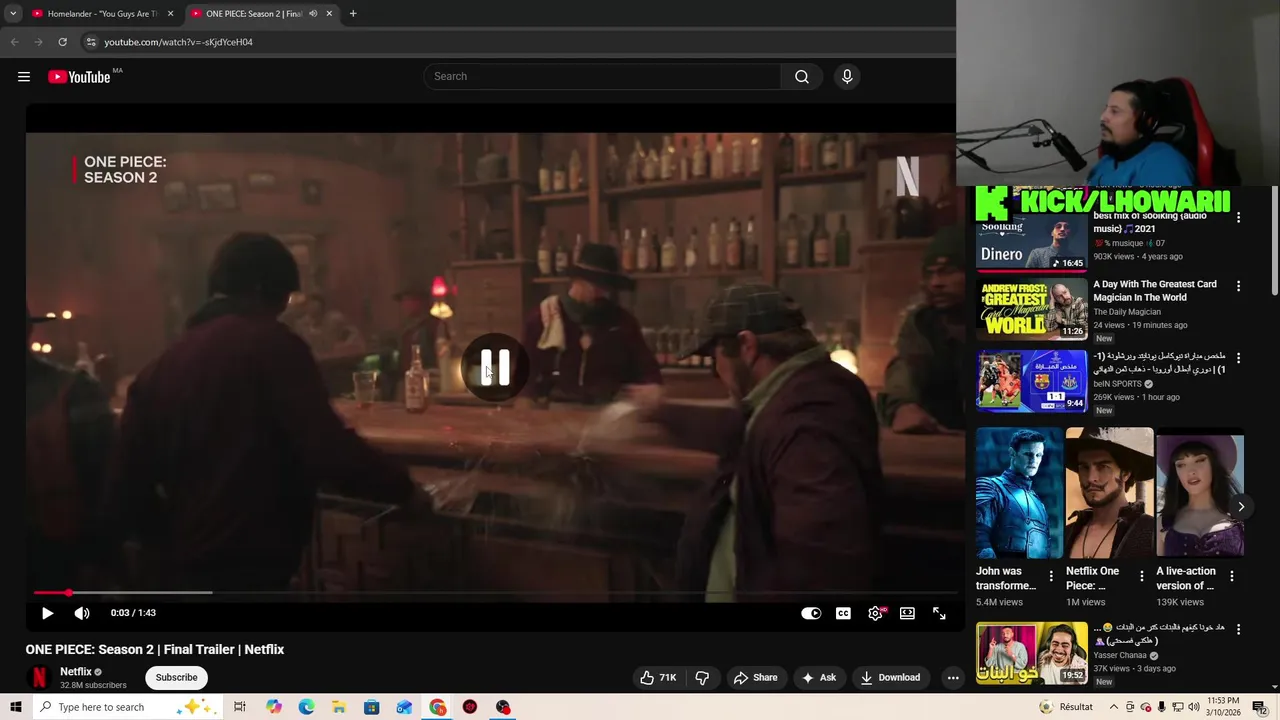Open options for A live-action version Short

1232,576
